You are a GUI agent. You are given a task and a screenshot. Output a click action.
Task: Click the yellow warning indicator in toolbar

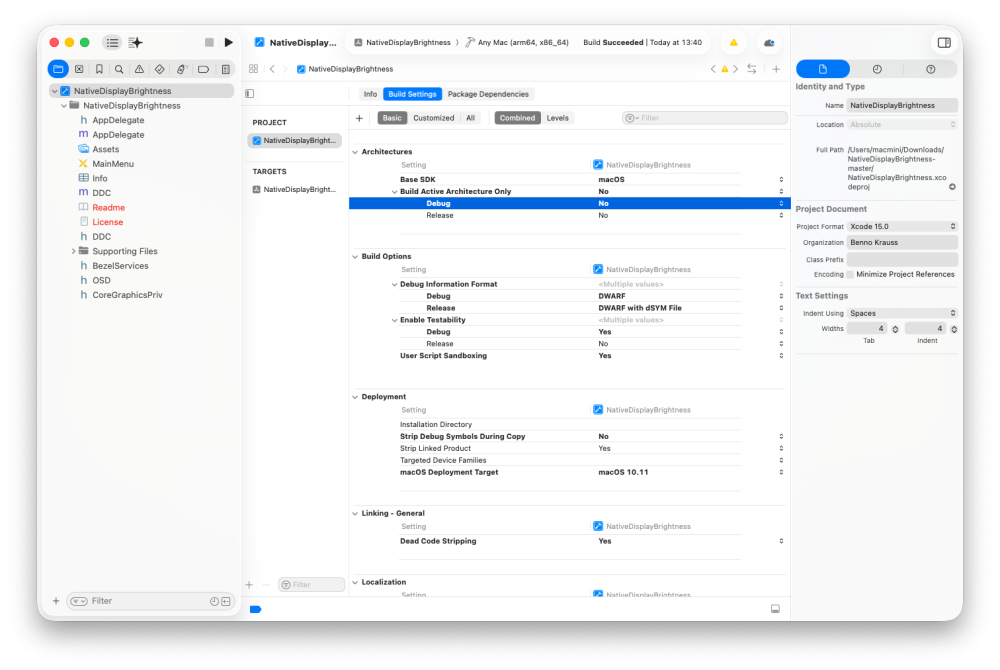point(733,43)
